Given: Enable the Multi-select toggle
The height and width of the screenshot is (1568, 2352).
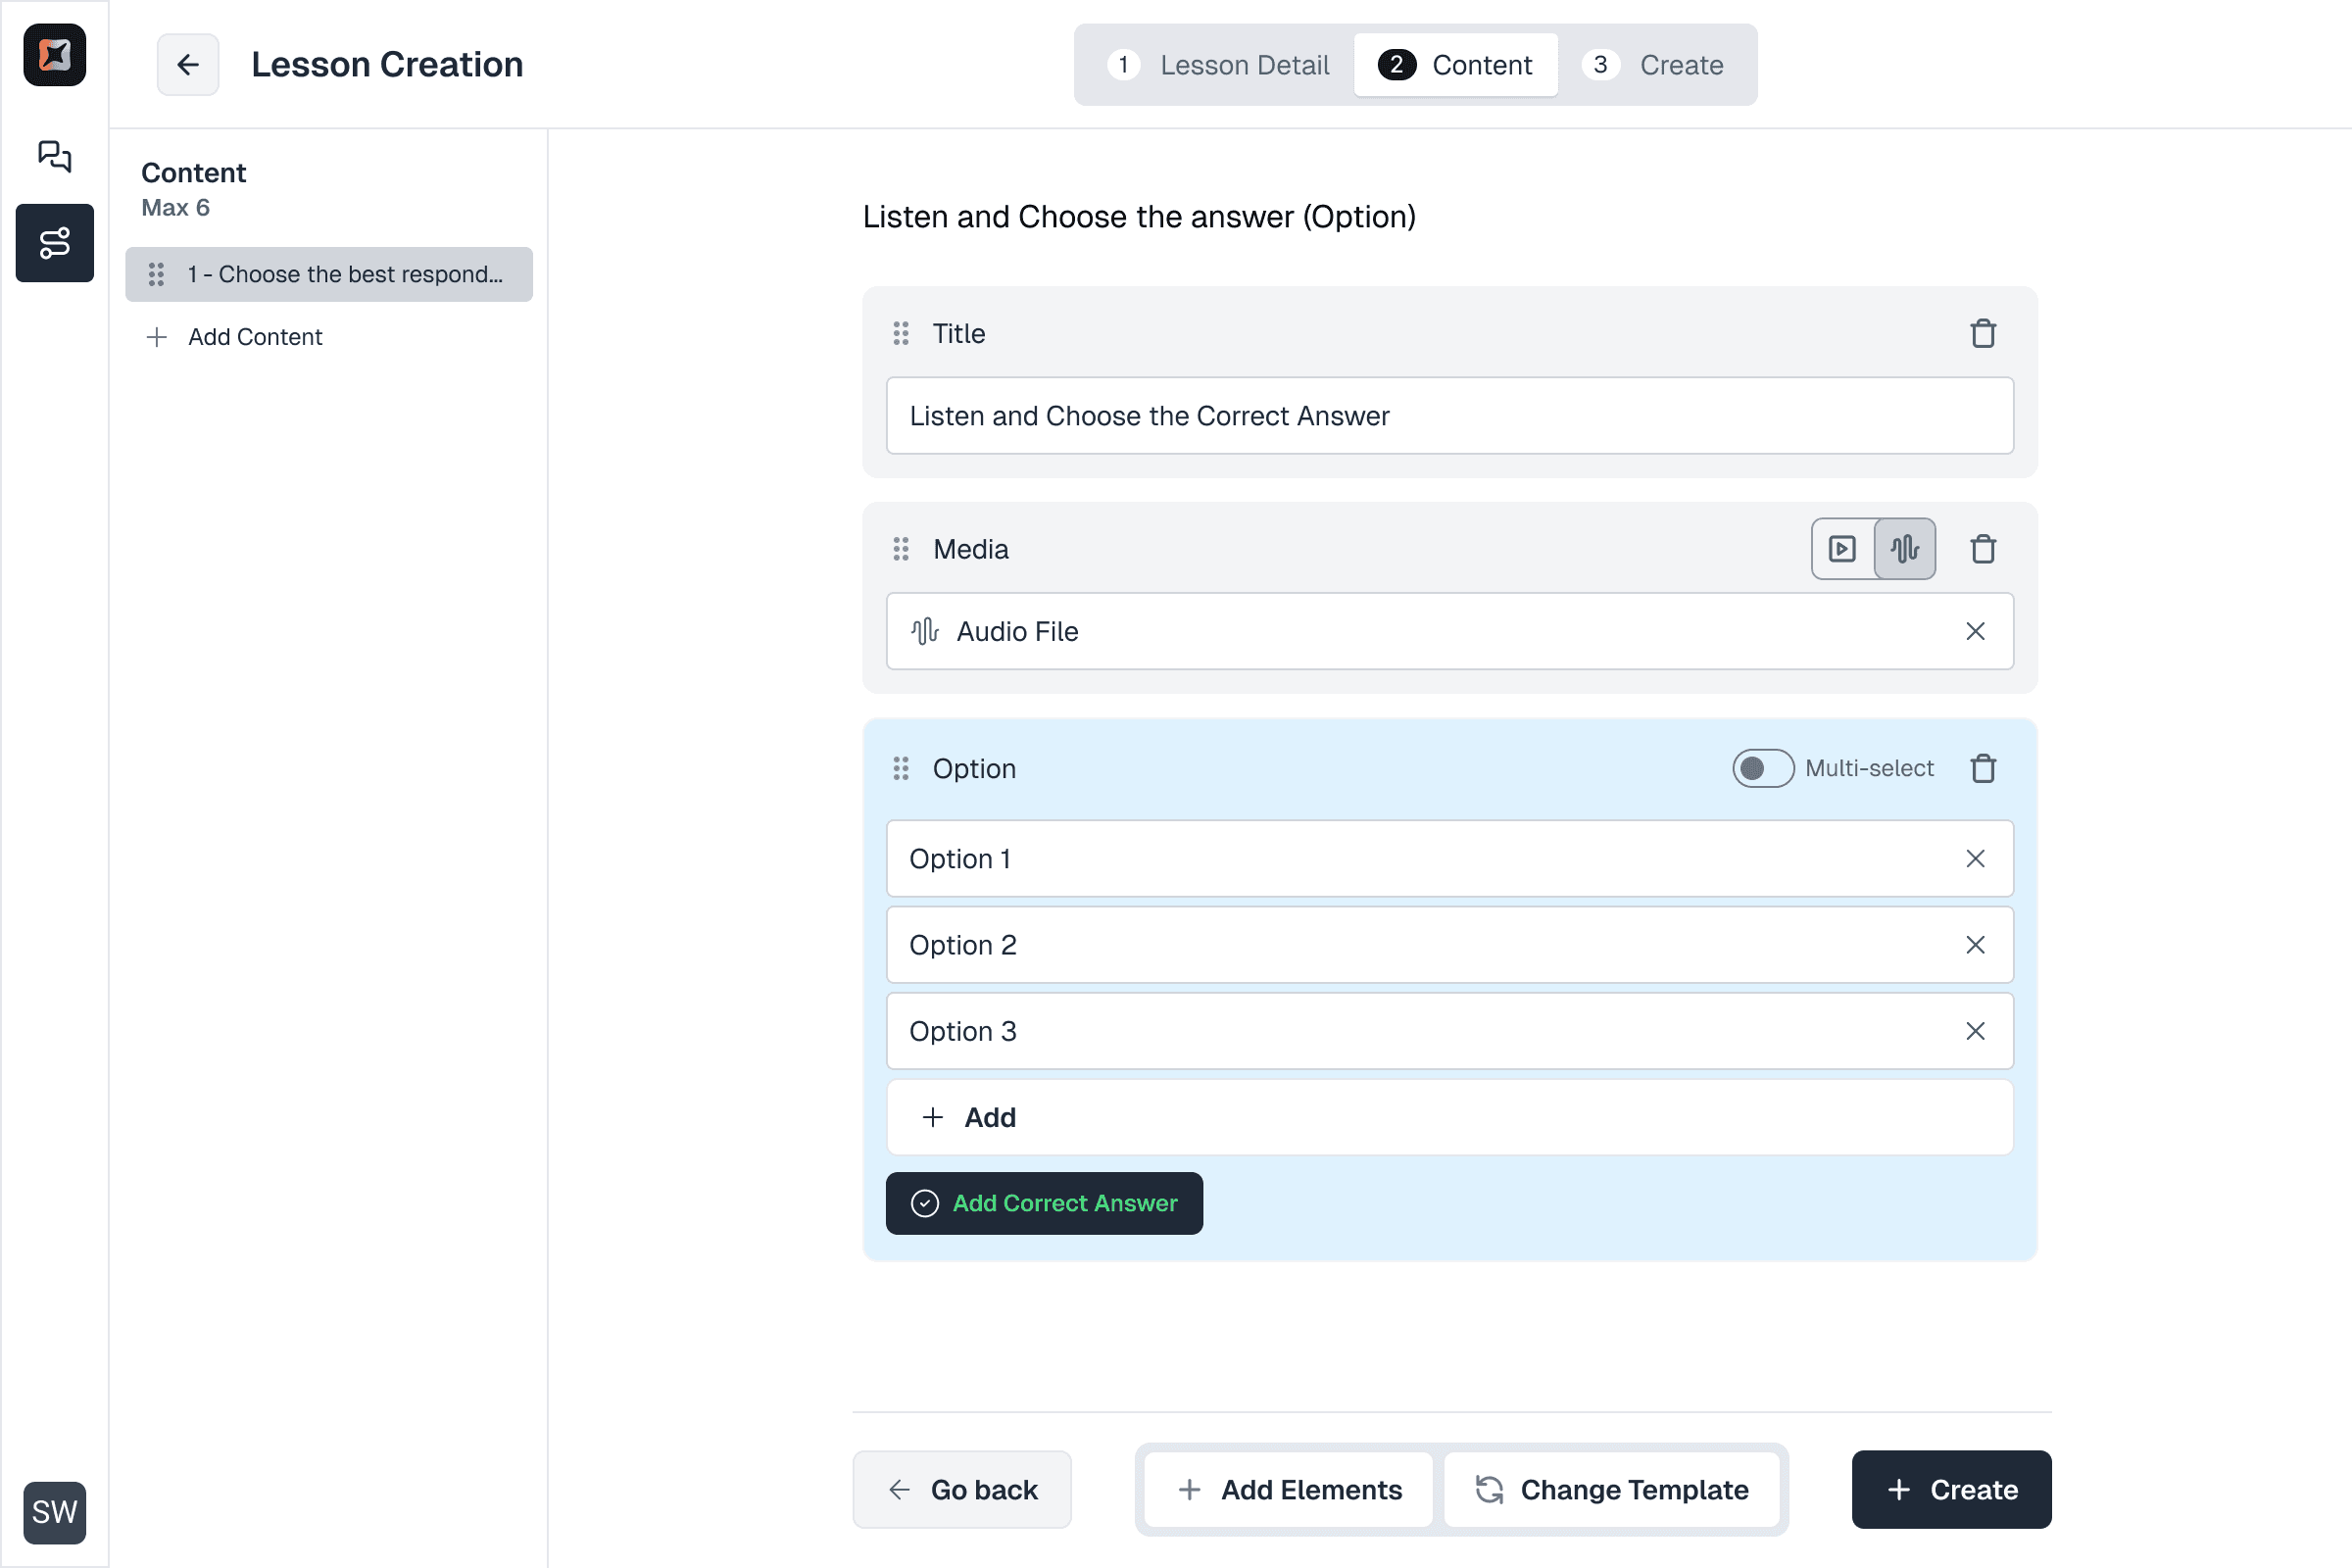Looking at the screenshot, I should 1762,768.
